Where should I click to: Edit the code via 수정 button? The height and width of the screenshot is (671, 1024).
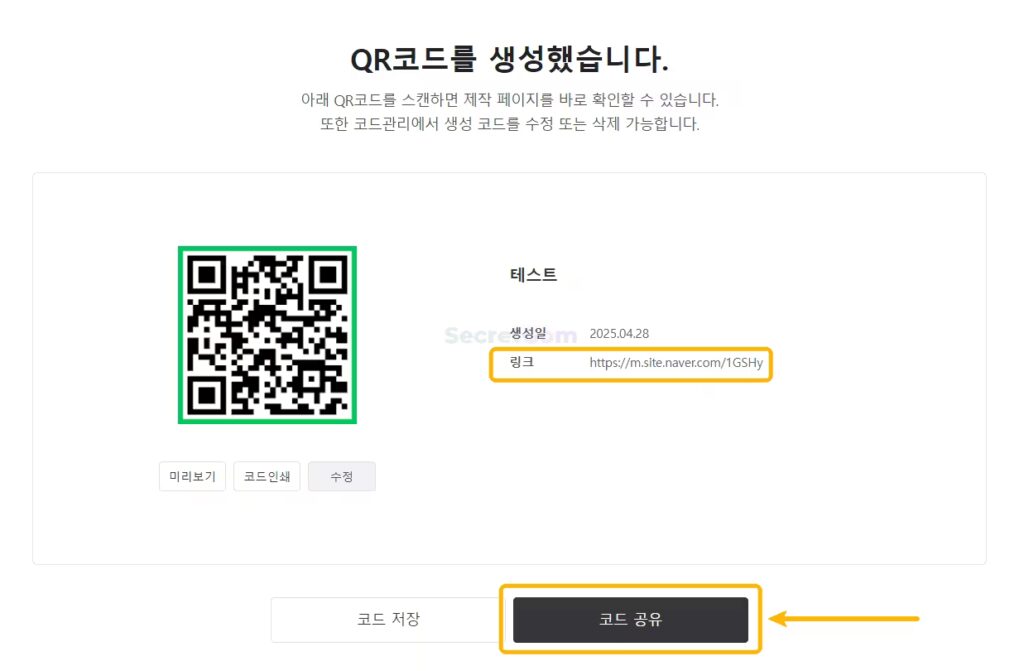tap(342, 476)
